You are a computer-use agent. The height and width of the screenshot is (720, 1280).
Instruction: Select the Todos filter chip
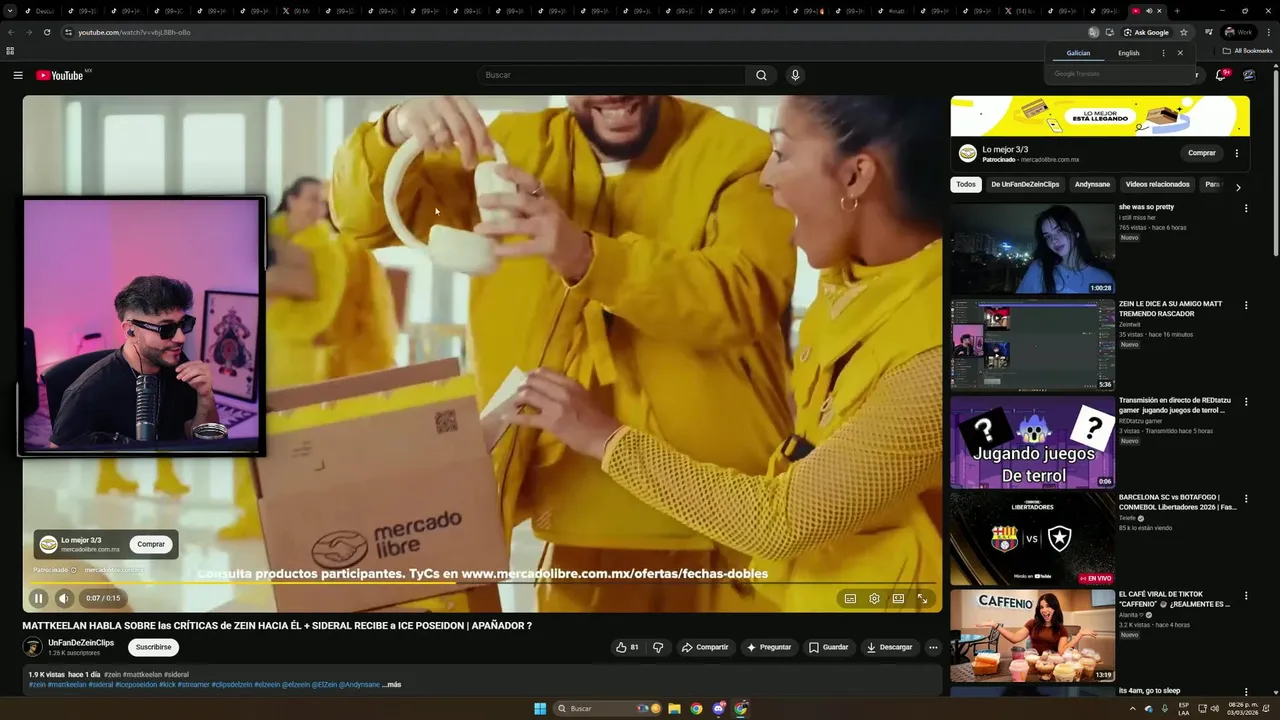(x=965, y=184)
